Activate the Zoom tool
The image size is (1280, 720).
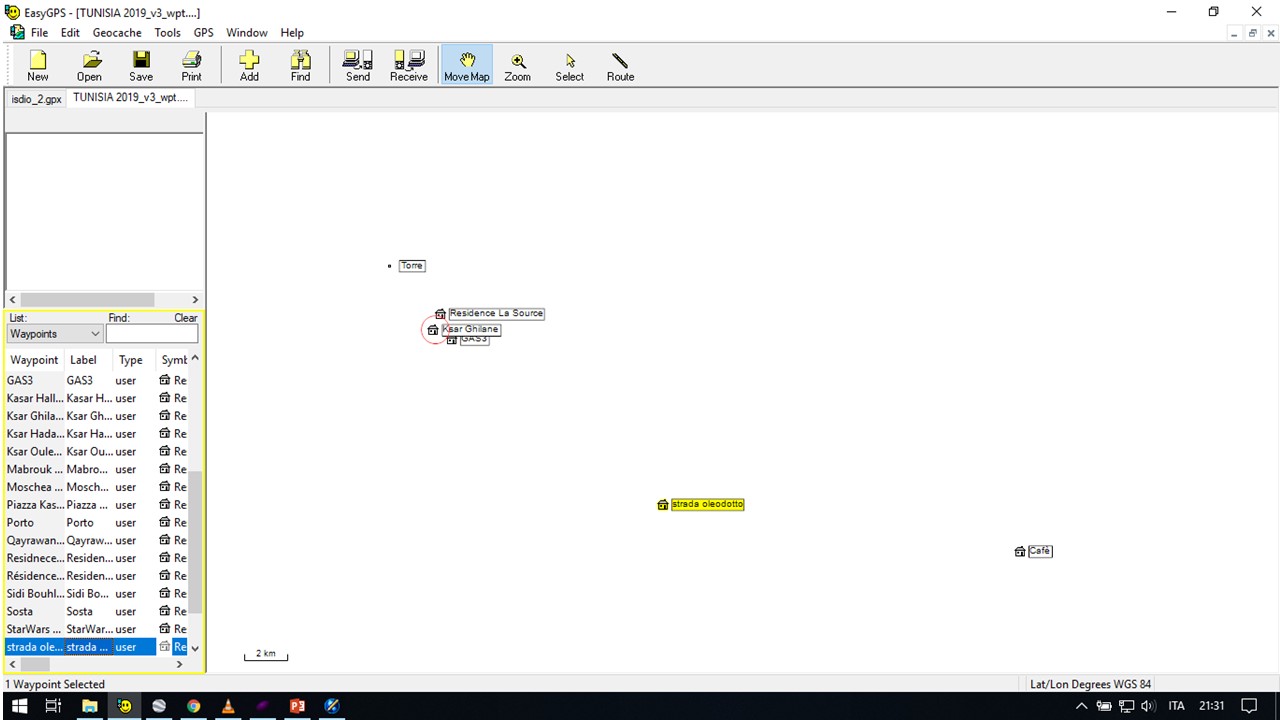(x=518, y=64)
